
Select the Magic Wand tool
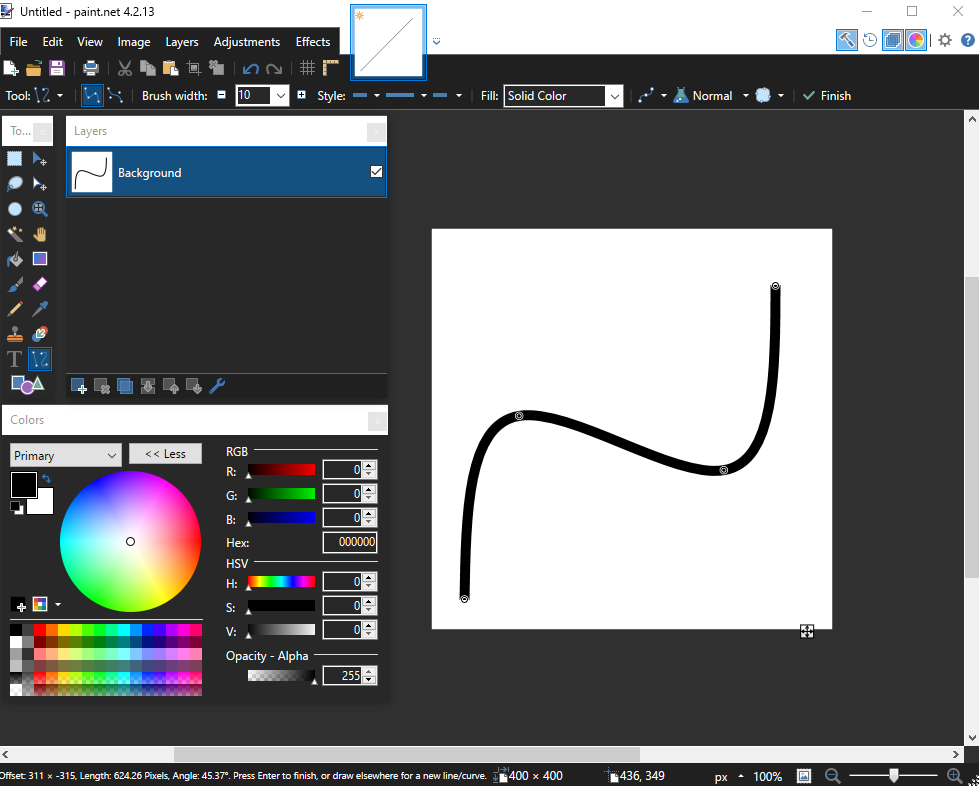pyautogui.click(x=14, y=234)
